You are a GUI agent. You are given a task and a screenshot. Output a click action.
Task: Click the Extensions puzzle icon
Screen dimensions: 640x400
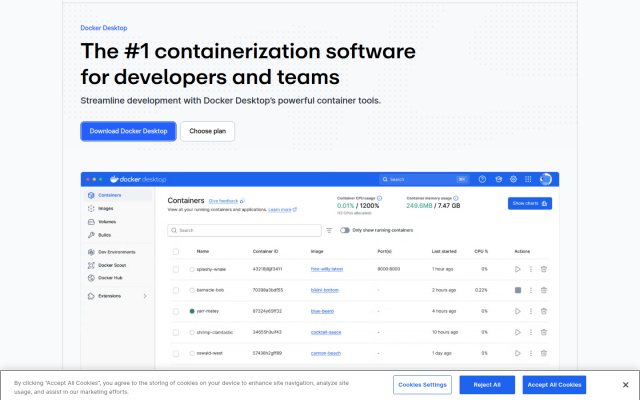coord(91,296)
